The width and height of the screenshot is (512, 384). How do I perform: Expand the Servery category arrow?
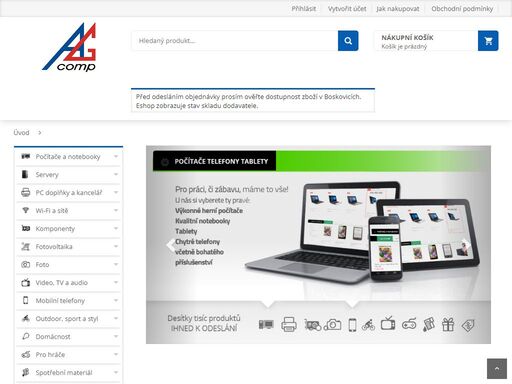[116, 174]
